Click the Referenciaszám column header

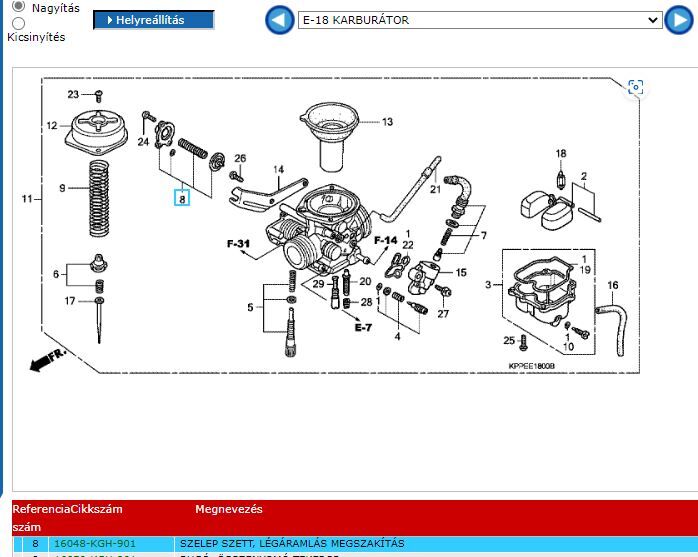(41, 518)
